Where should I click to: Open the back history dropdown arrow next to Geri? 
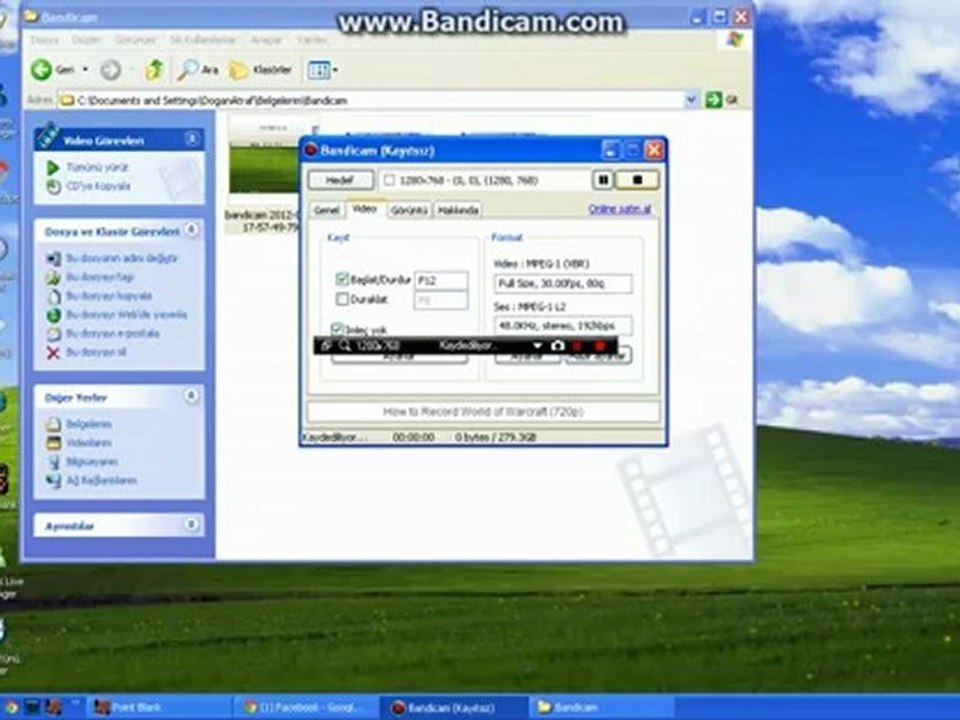[86, 70]
